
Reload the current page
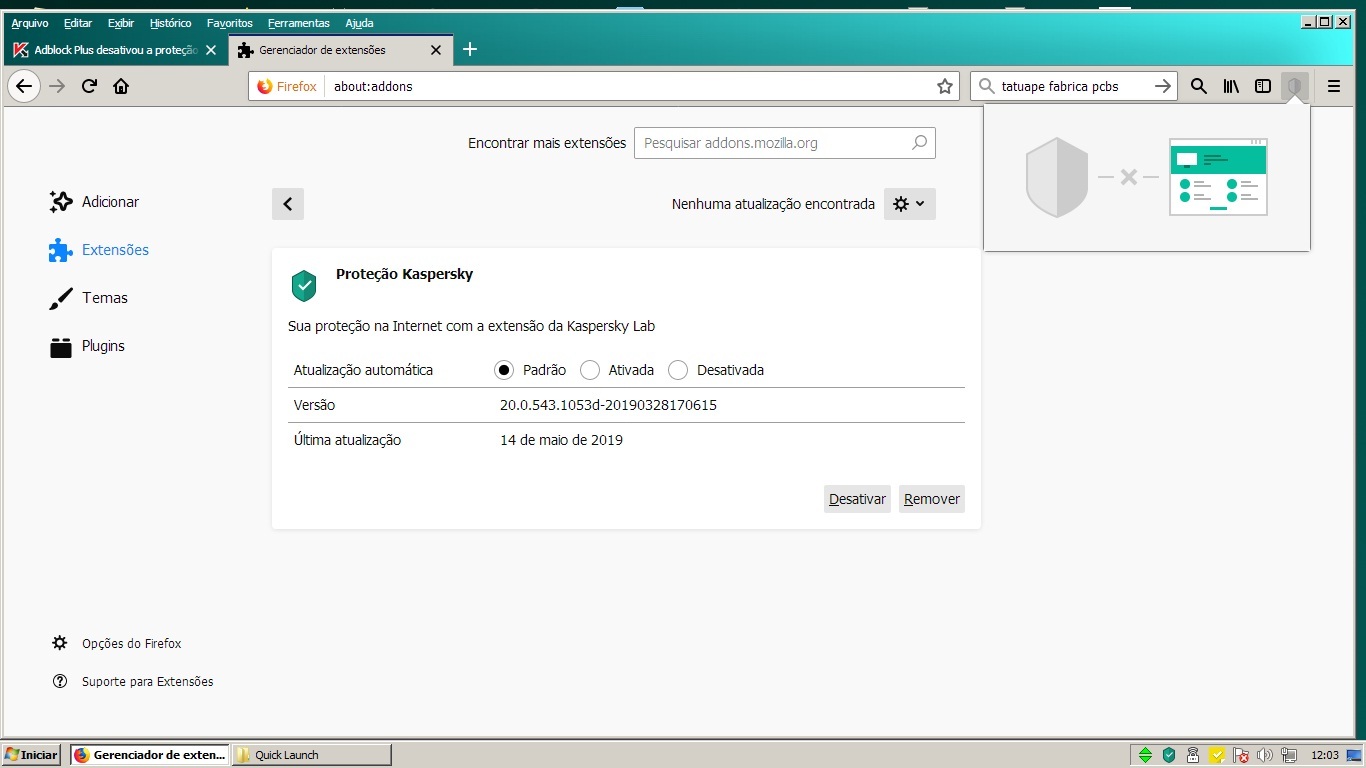pos(89,86)
